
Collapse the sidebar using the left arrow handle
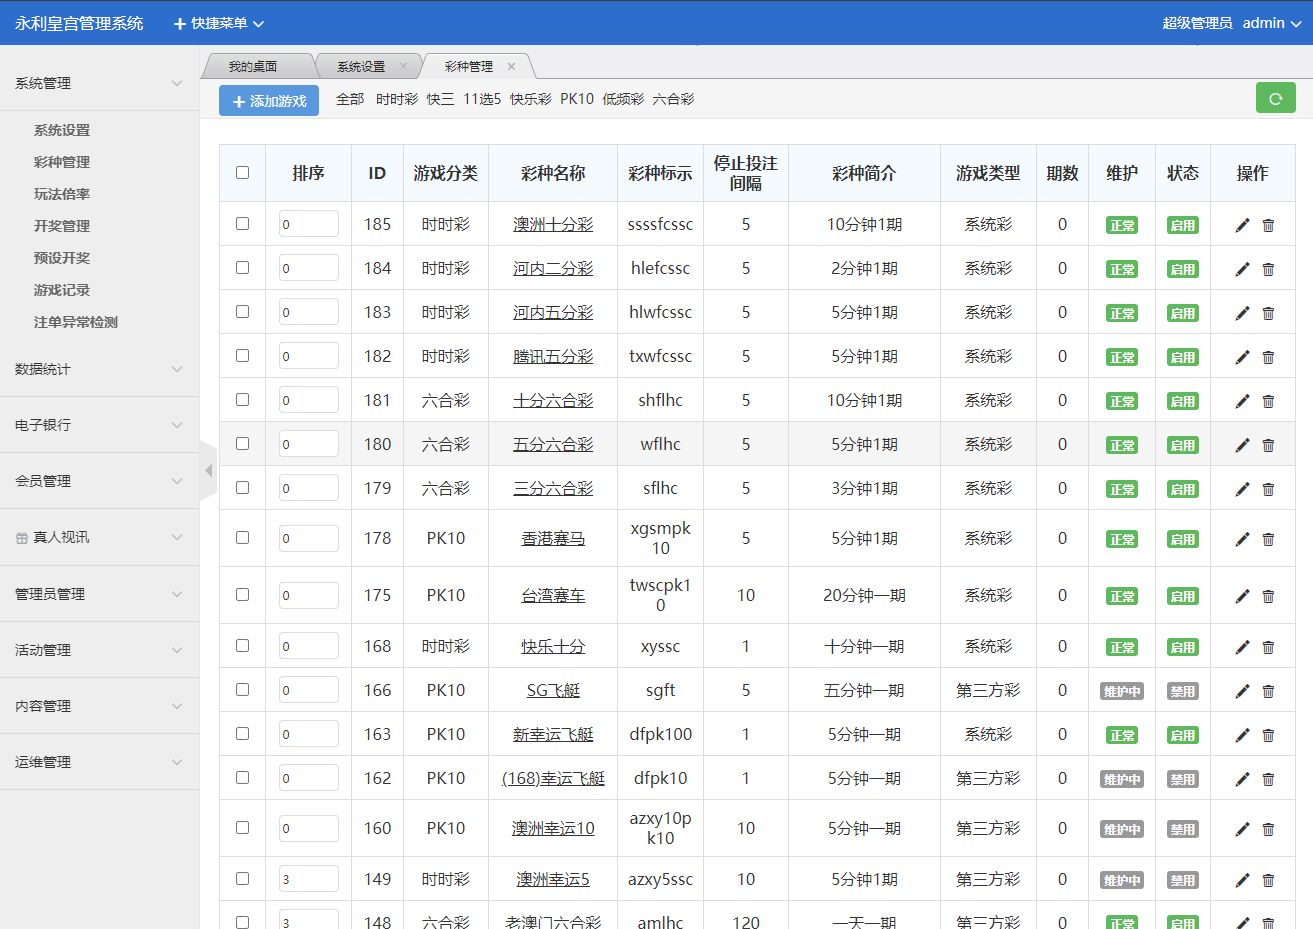pos(208,470)
